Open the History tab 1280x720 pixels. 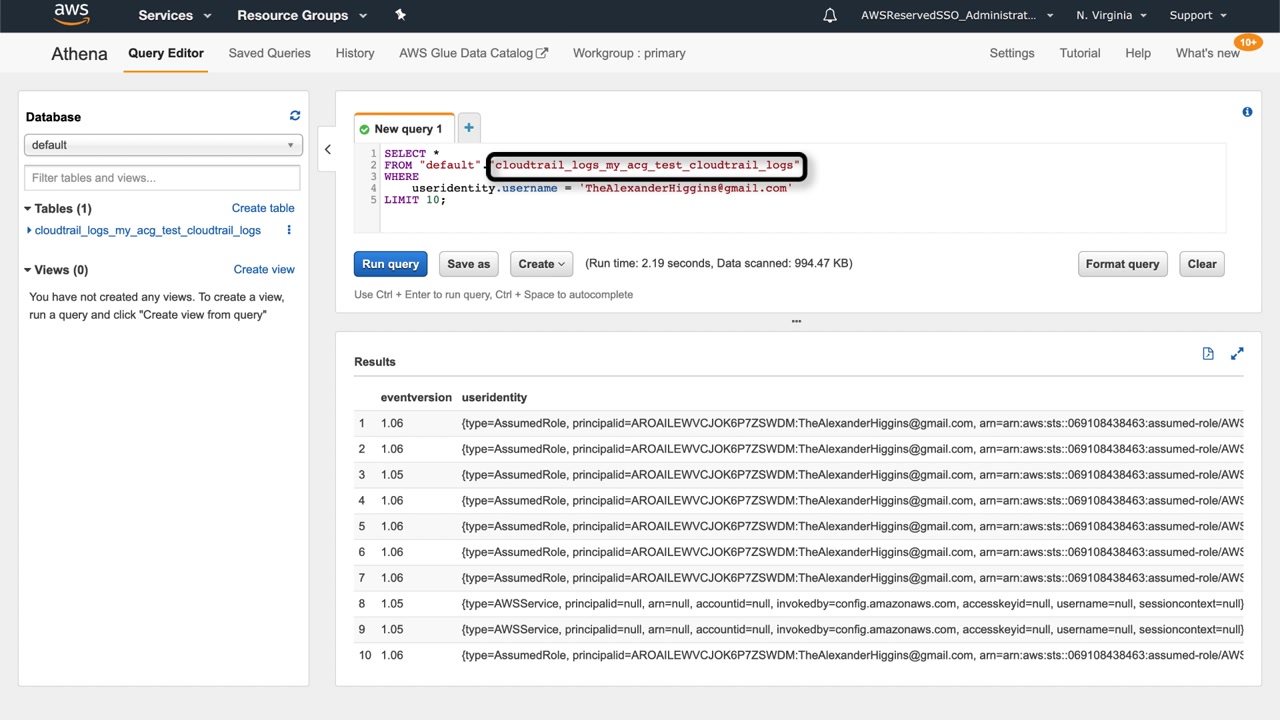355,53
